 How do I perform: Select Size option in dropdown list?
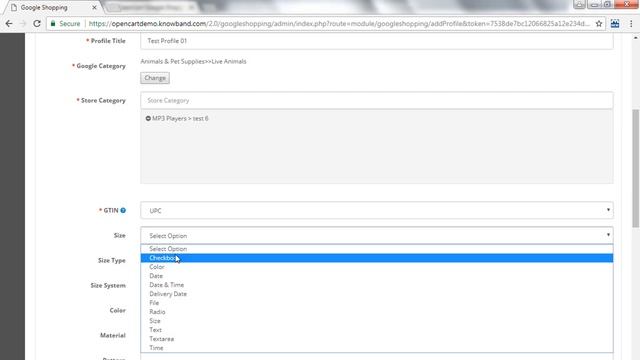click(x=377, y=321)
